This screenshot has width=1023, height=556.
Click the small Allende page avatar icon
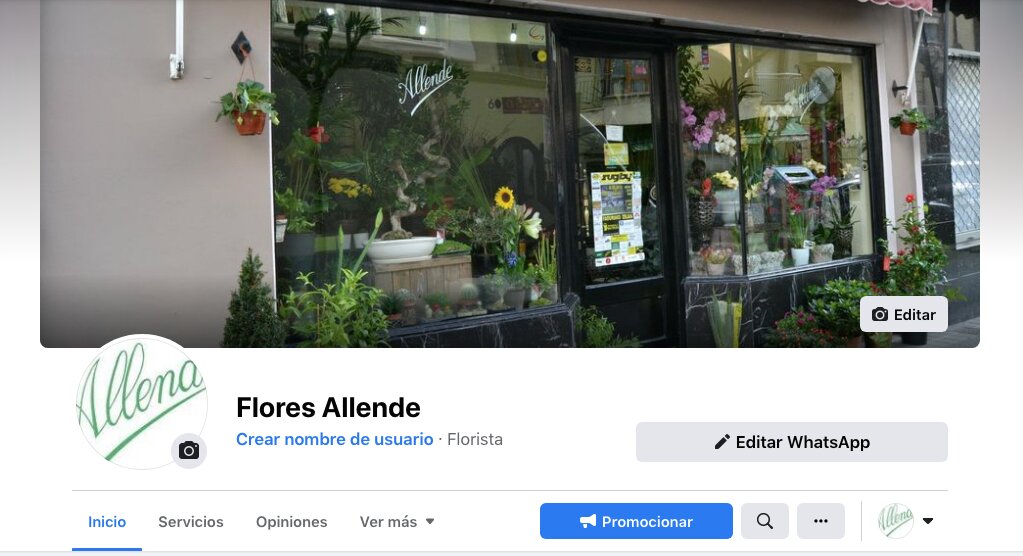point(896,521)
